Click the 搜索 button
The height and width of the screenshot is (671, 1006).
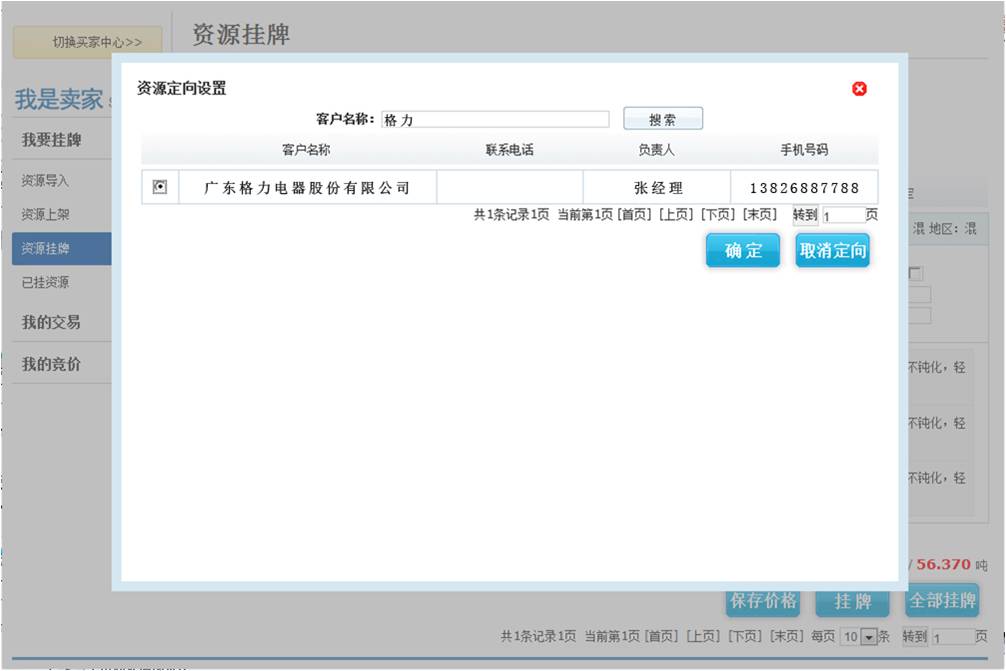tap(663, 119)
